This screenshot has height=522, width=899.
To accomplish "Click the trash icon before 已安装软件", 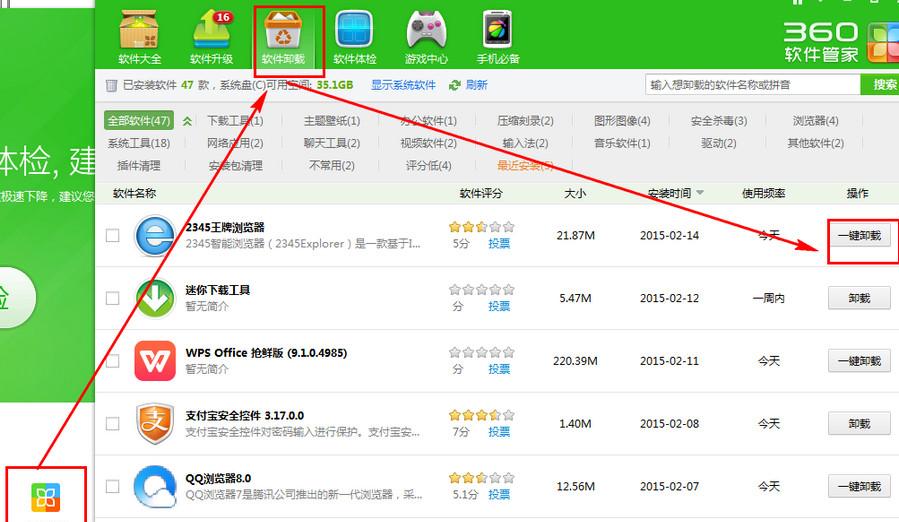I will tap(111, 85).
